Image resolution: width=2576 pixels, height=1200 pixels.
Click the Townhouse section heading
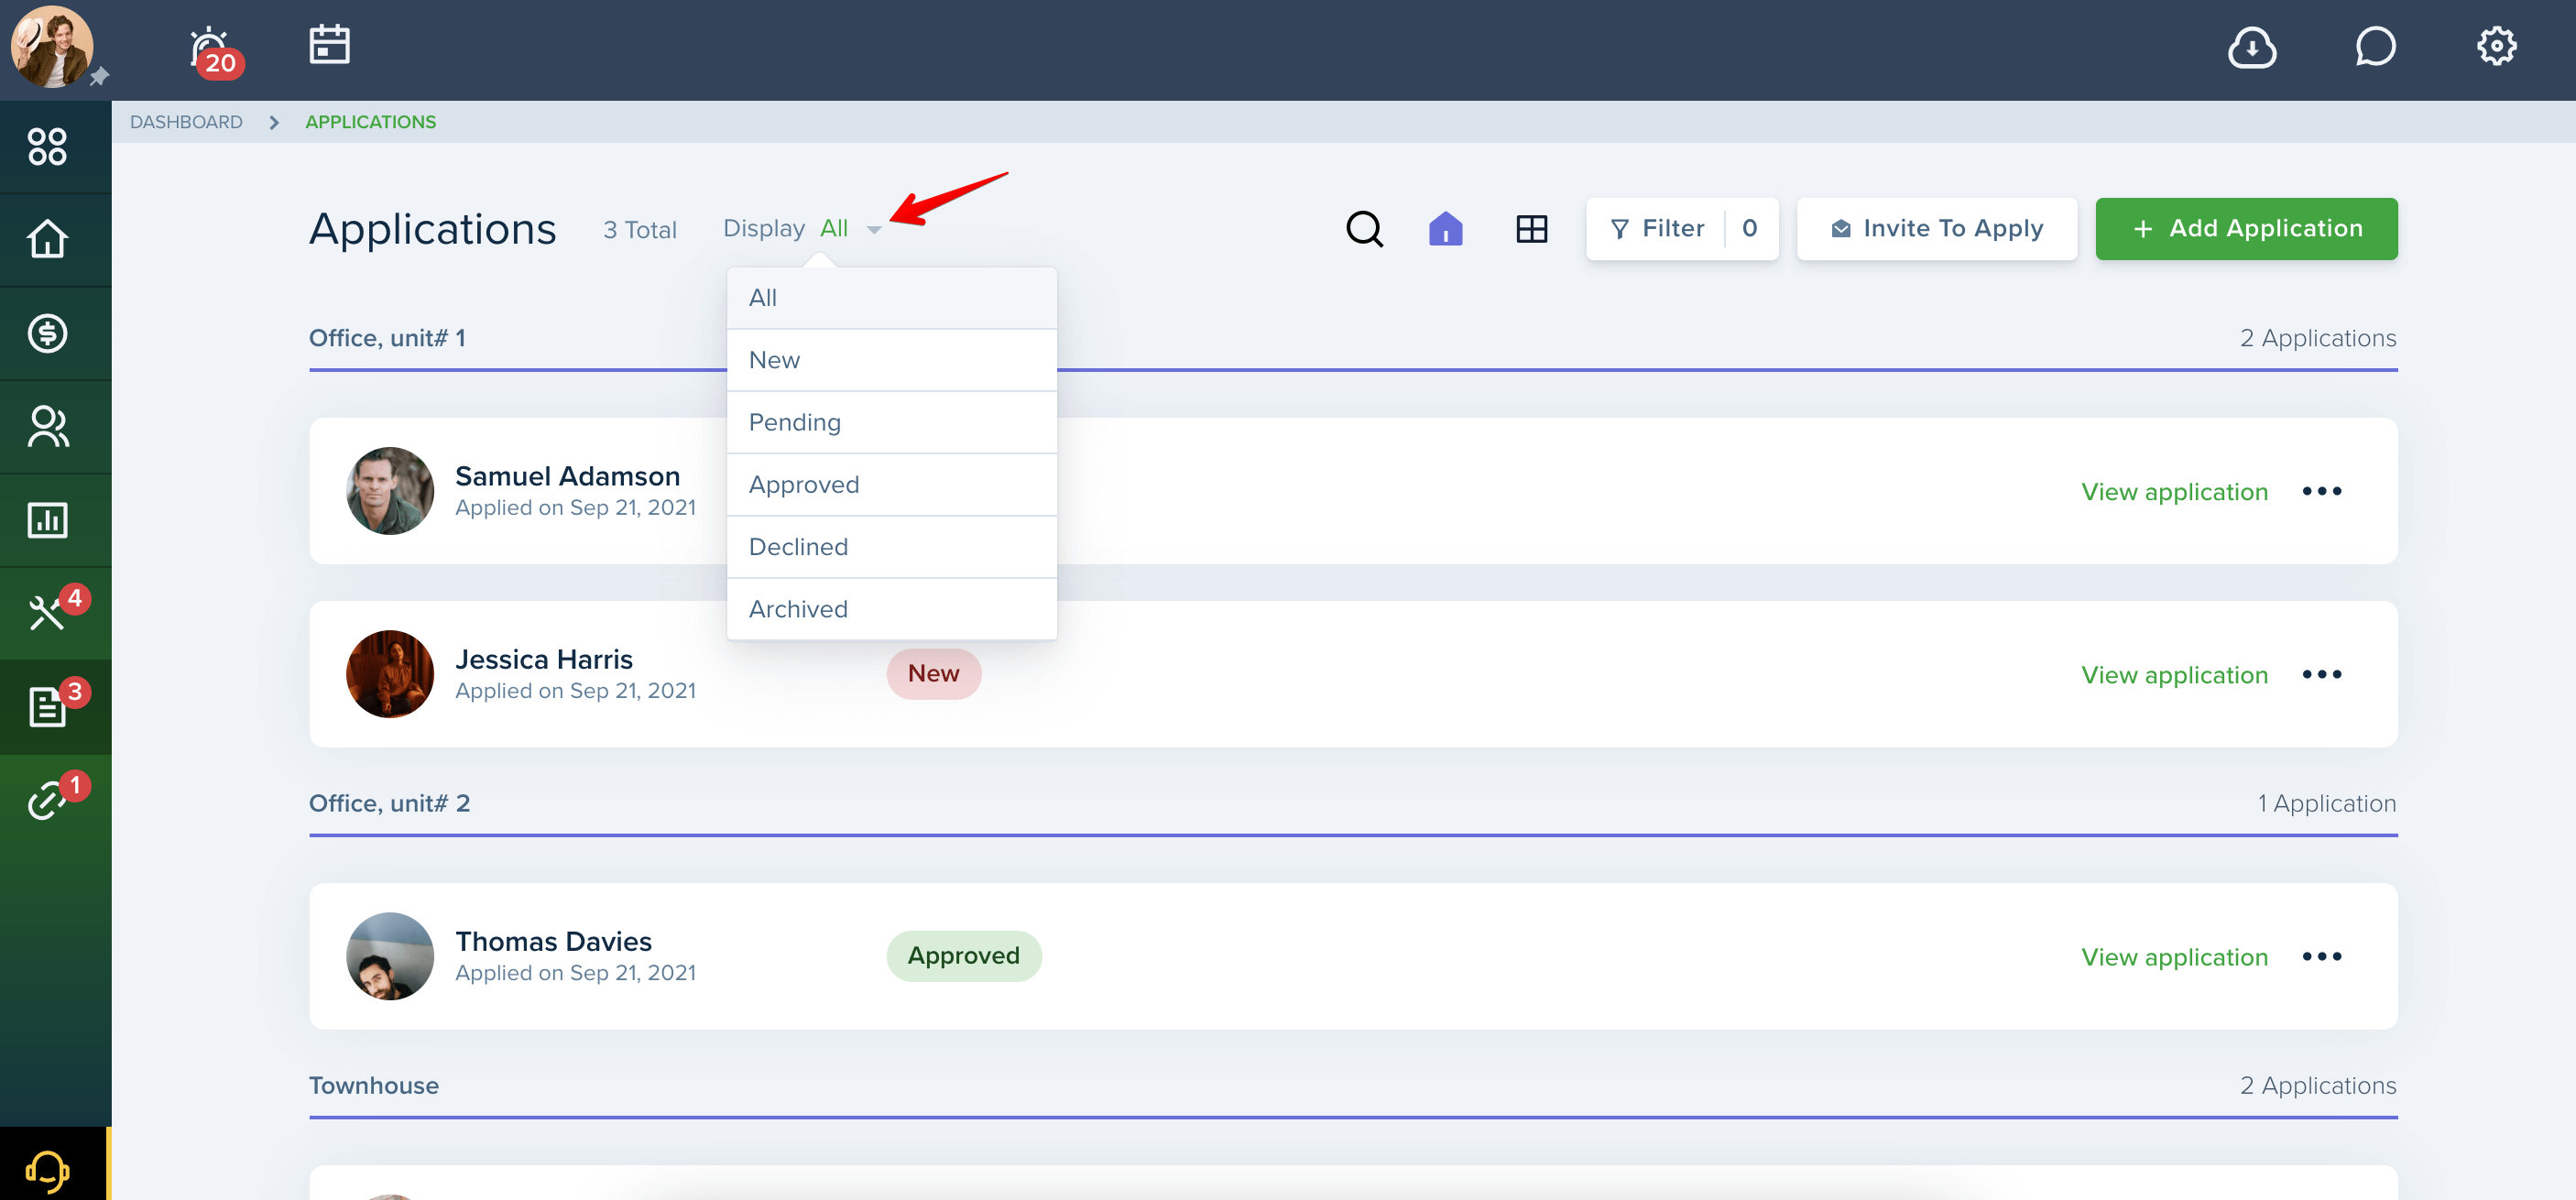pyautogui.click(x=374, y=1085)
